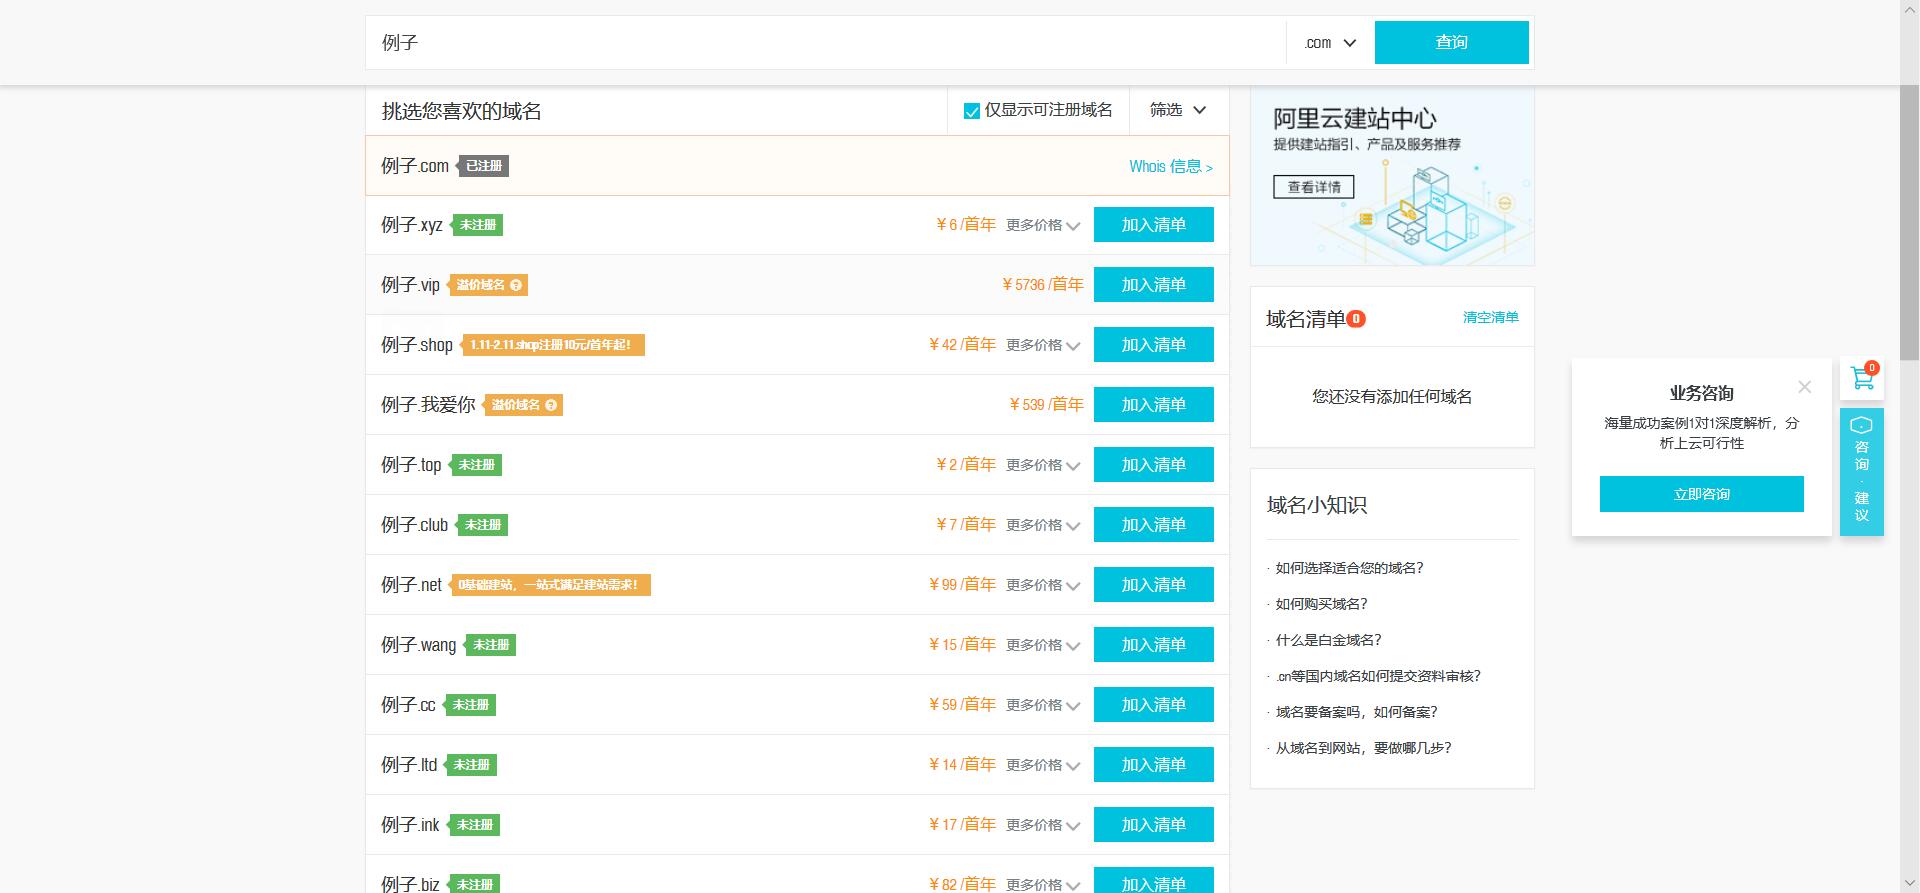Open the shopping cart icon
Viewport: 1920px width, 893px height.
[x=1862, y=378]
